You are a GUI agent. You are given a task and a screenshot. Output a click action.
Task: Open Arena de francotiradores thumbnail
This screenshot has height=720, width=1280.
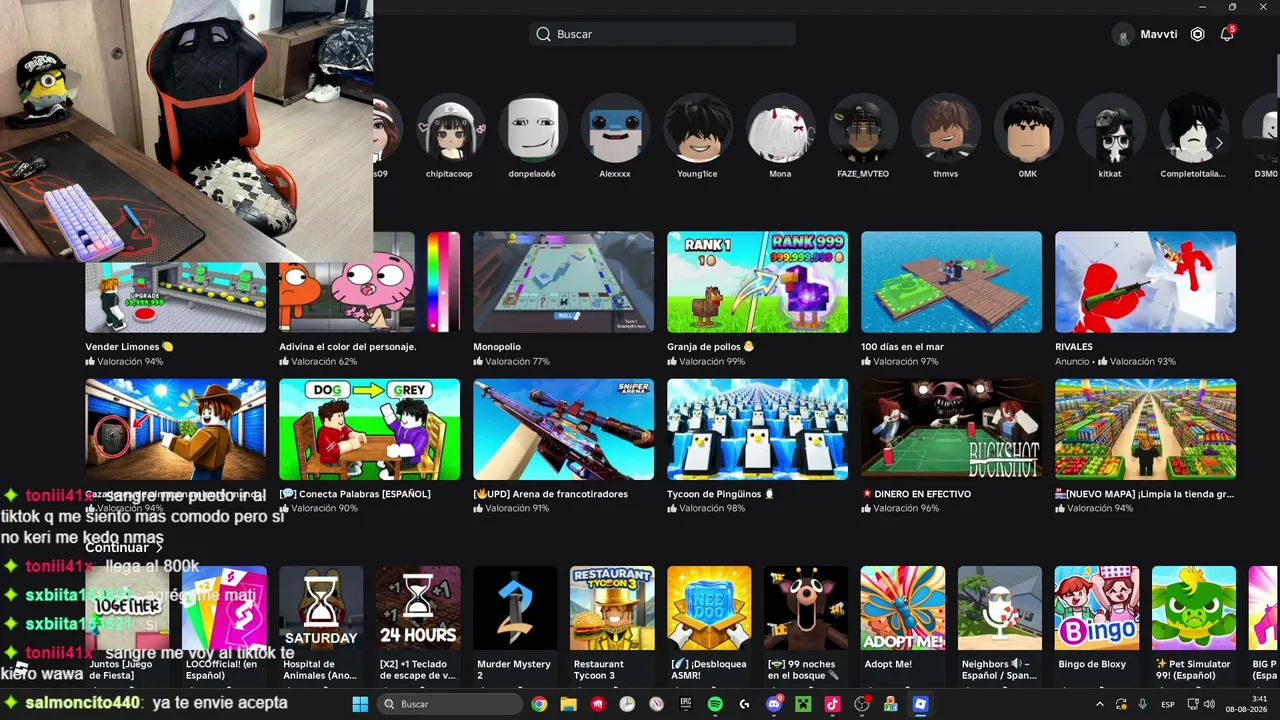(563, 429)
